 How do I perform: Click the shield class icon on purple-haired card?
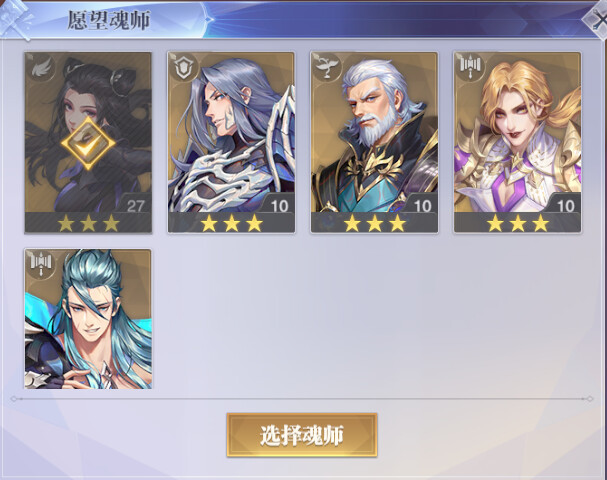point(183,68)
